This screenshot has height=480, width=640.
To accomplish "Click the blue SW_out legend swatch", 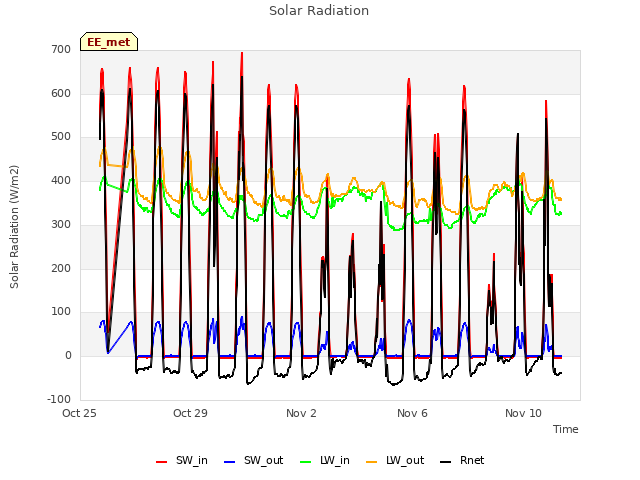I will click(x=230, y=462).
